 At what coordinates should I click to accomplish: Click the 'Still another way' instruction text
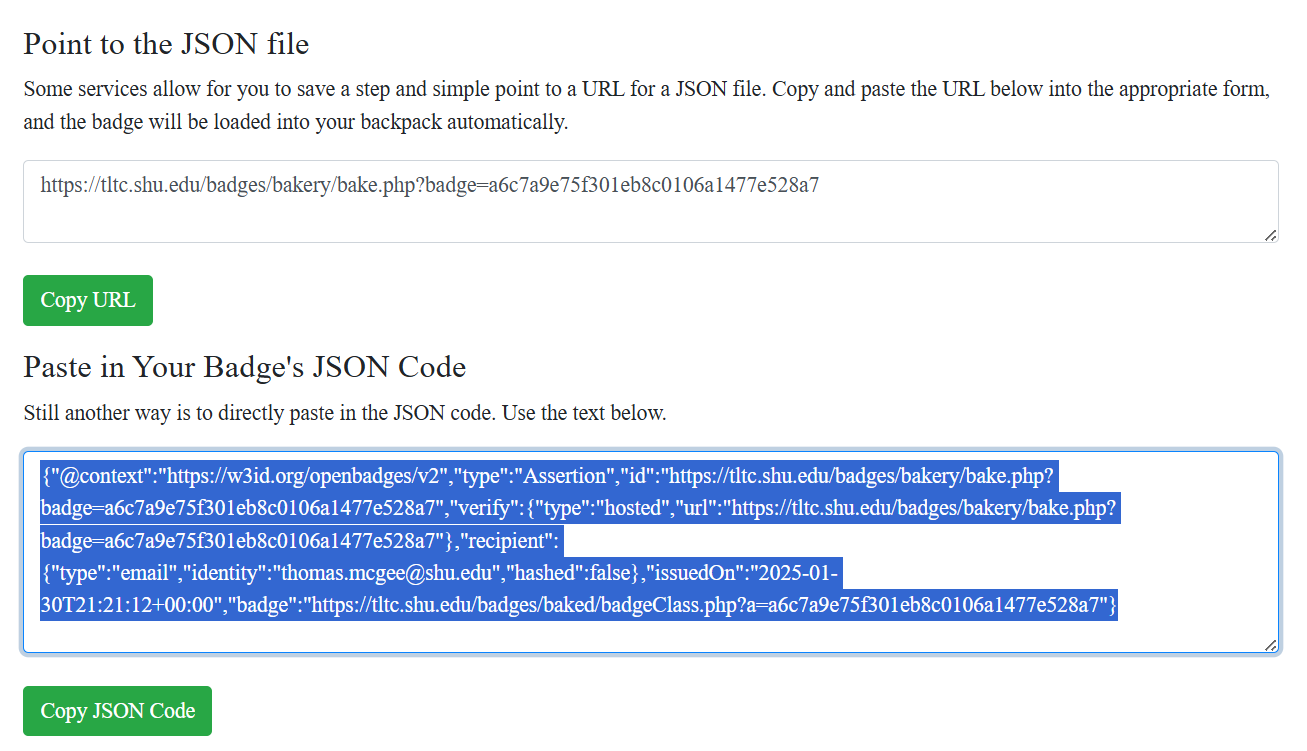pos(345,412)
